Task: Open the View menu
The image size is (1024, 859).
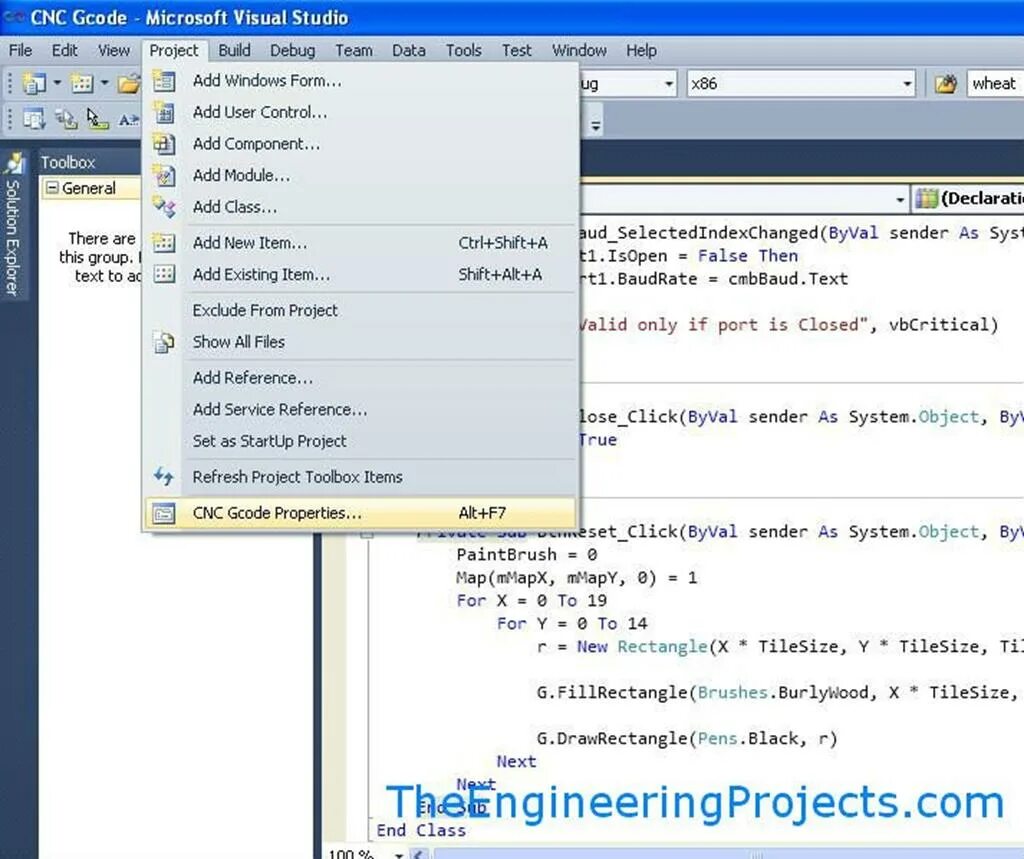Action: click(x=114, y=50)
